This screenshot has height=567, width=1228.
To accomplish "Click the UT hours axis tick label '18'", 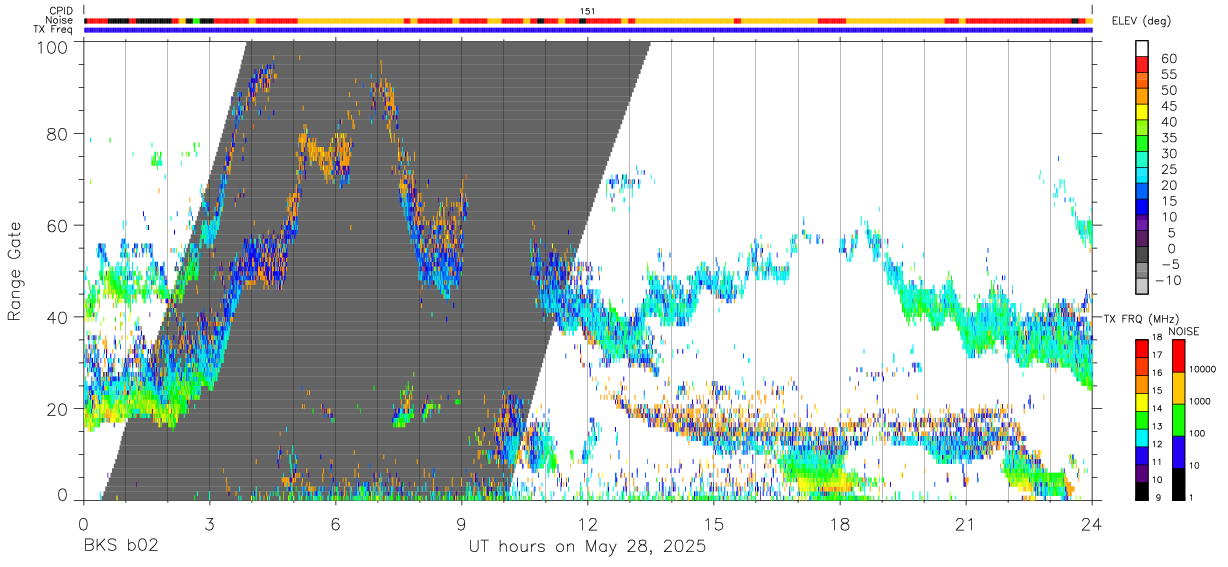I will pos(839,523).
